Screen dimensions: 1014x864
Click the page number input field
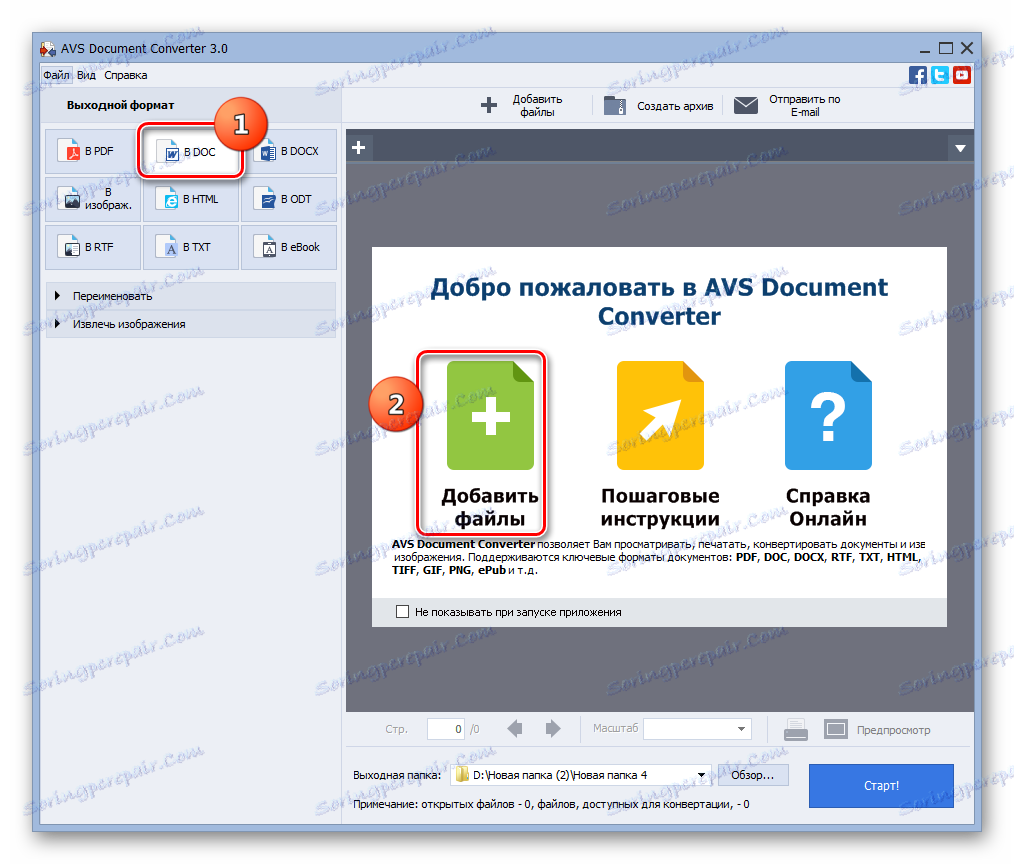coord(446,729)
